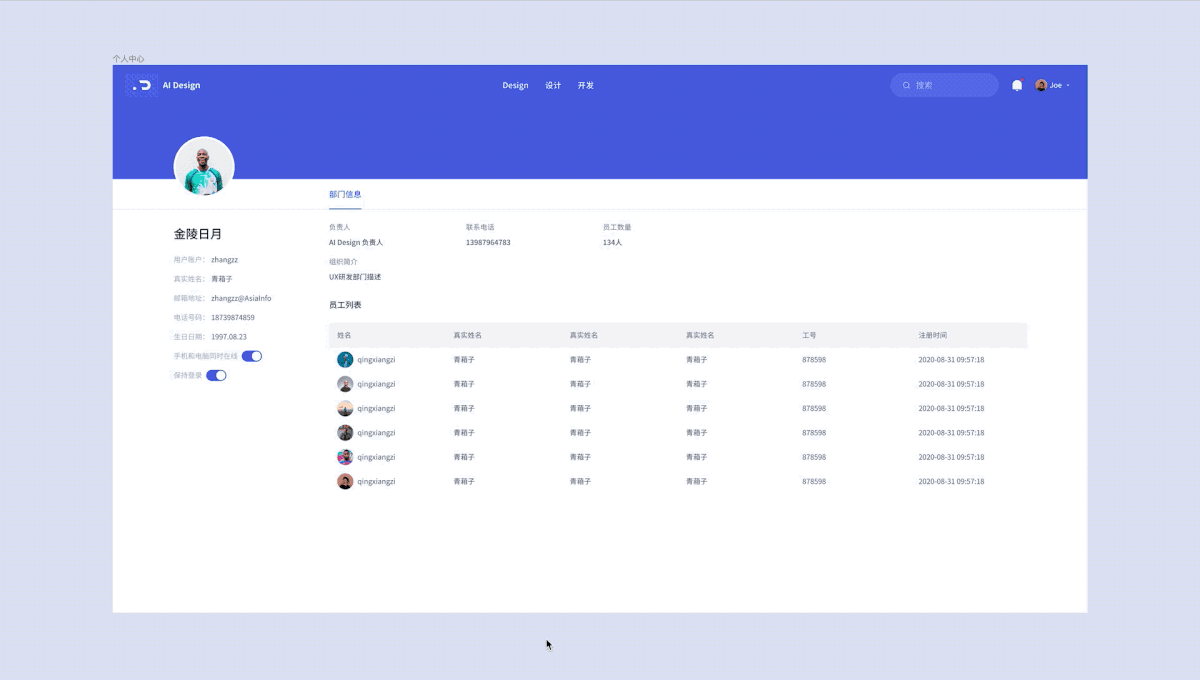
Task: Click the email zhangzz@AsiaInfo
Action: 241,298
